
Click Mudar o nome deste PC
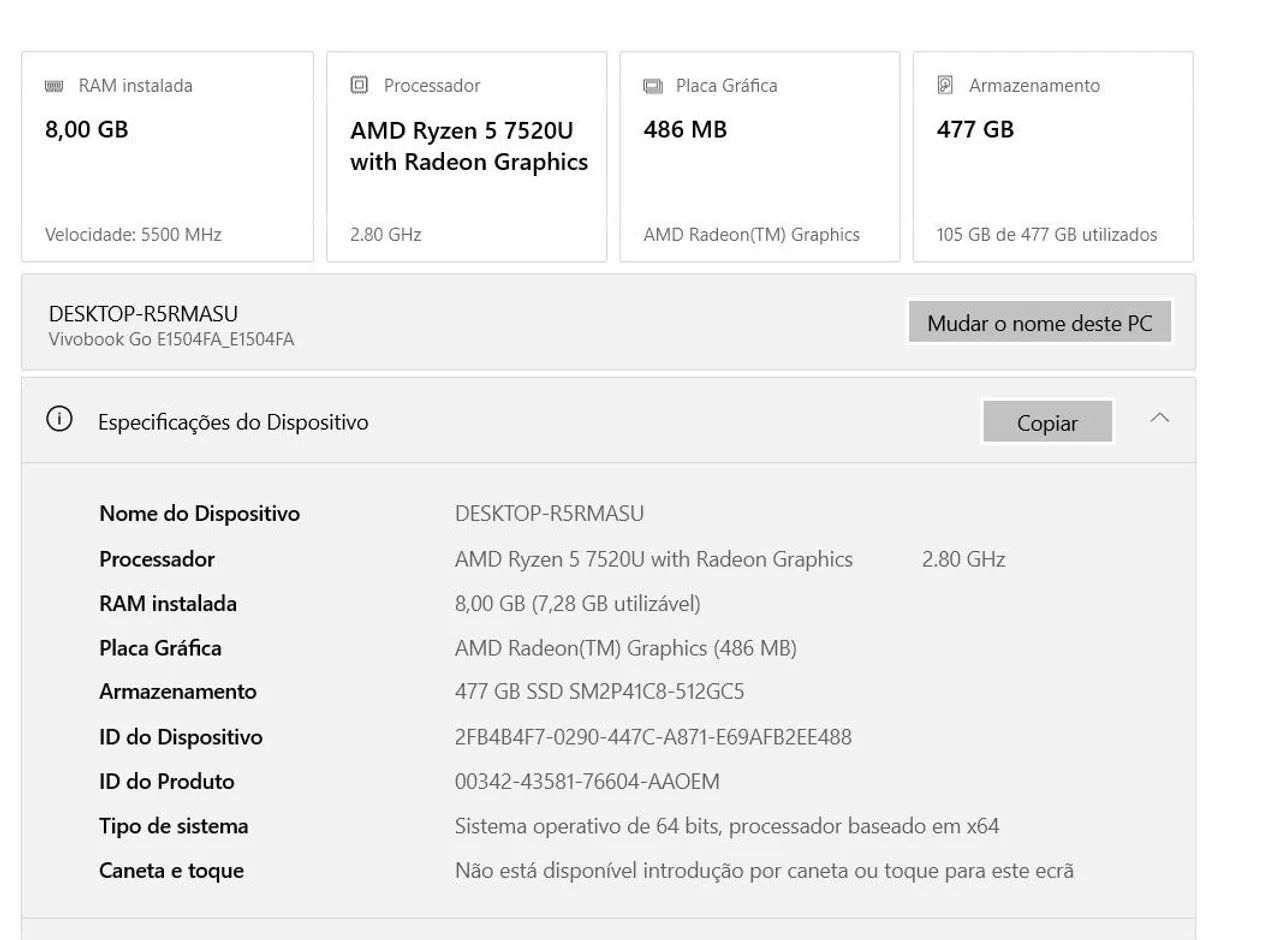point(1040,323)
